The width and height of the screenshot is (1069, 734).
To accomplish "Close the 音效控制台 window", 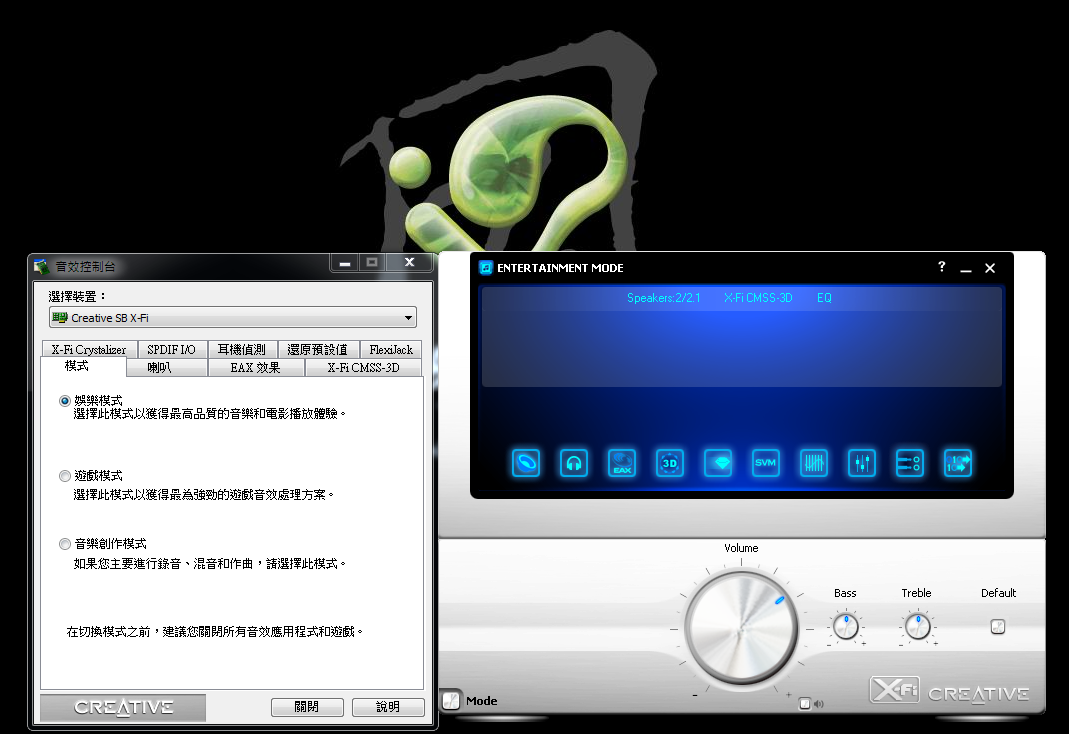I will (409, 262).
